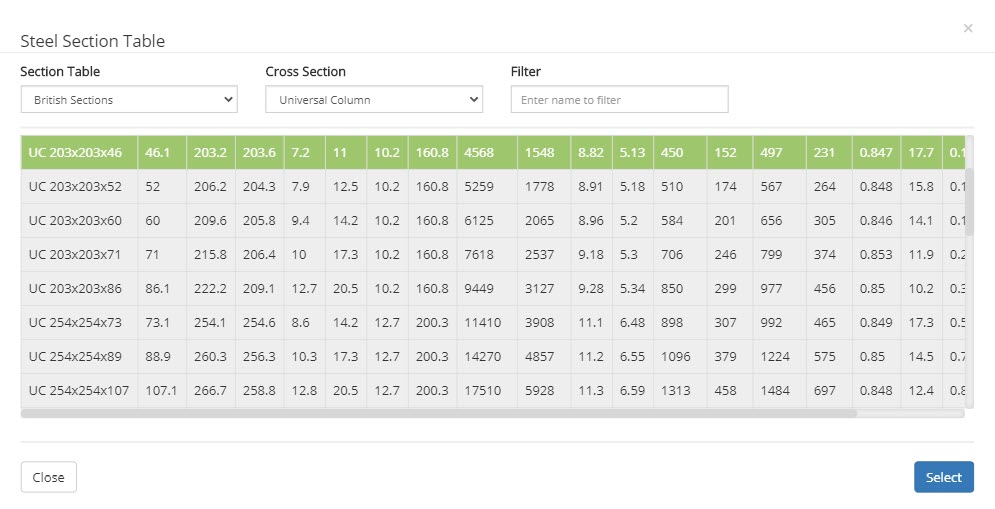995x509 pixels.
Task: Click the 11410 cell in UC 254x254x73 row
Action: (x=486, y=323)
